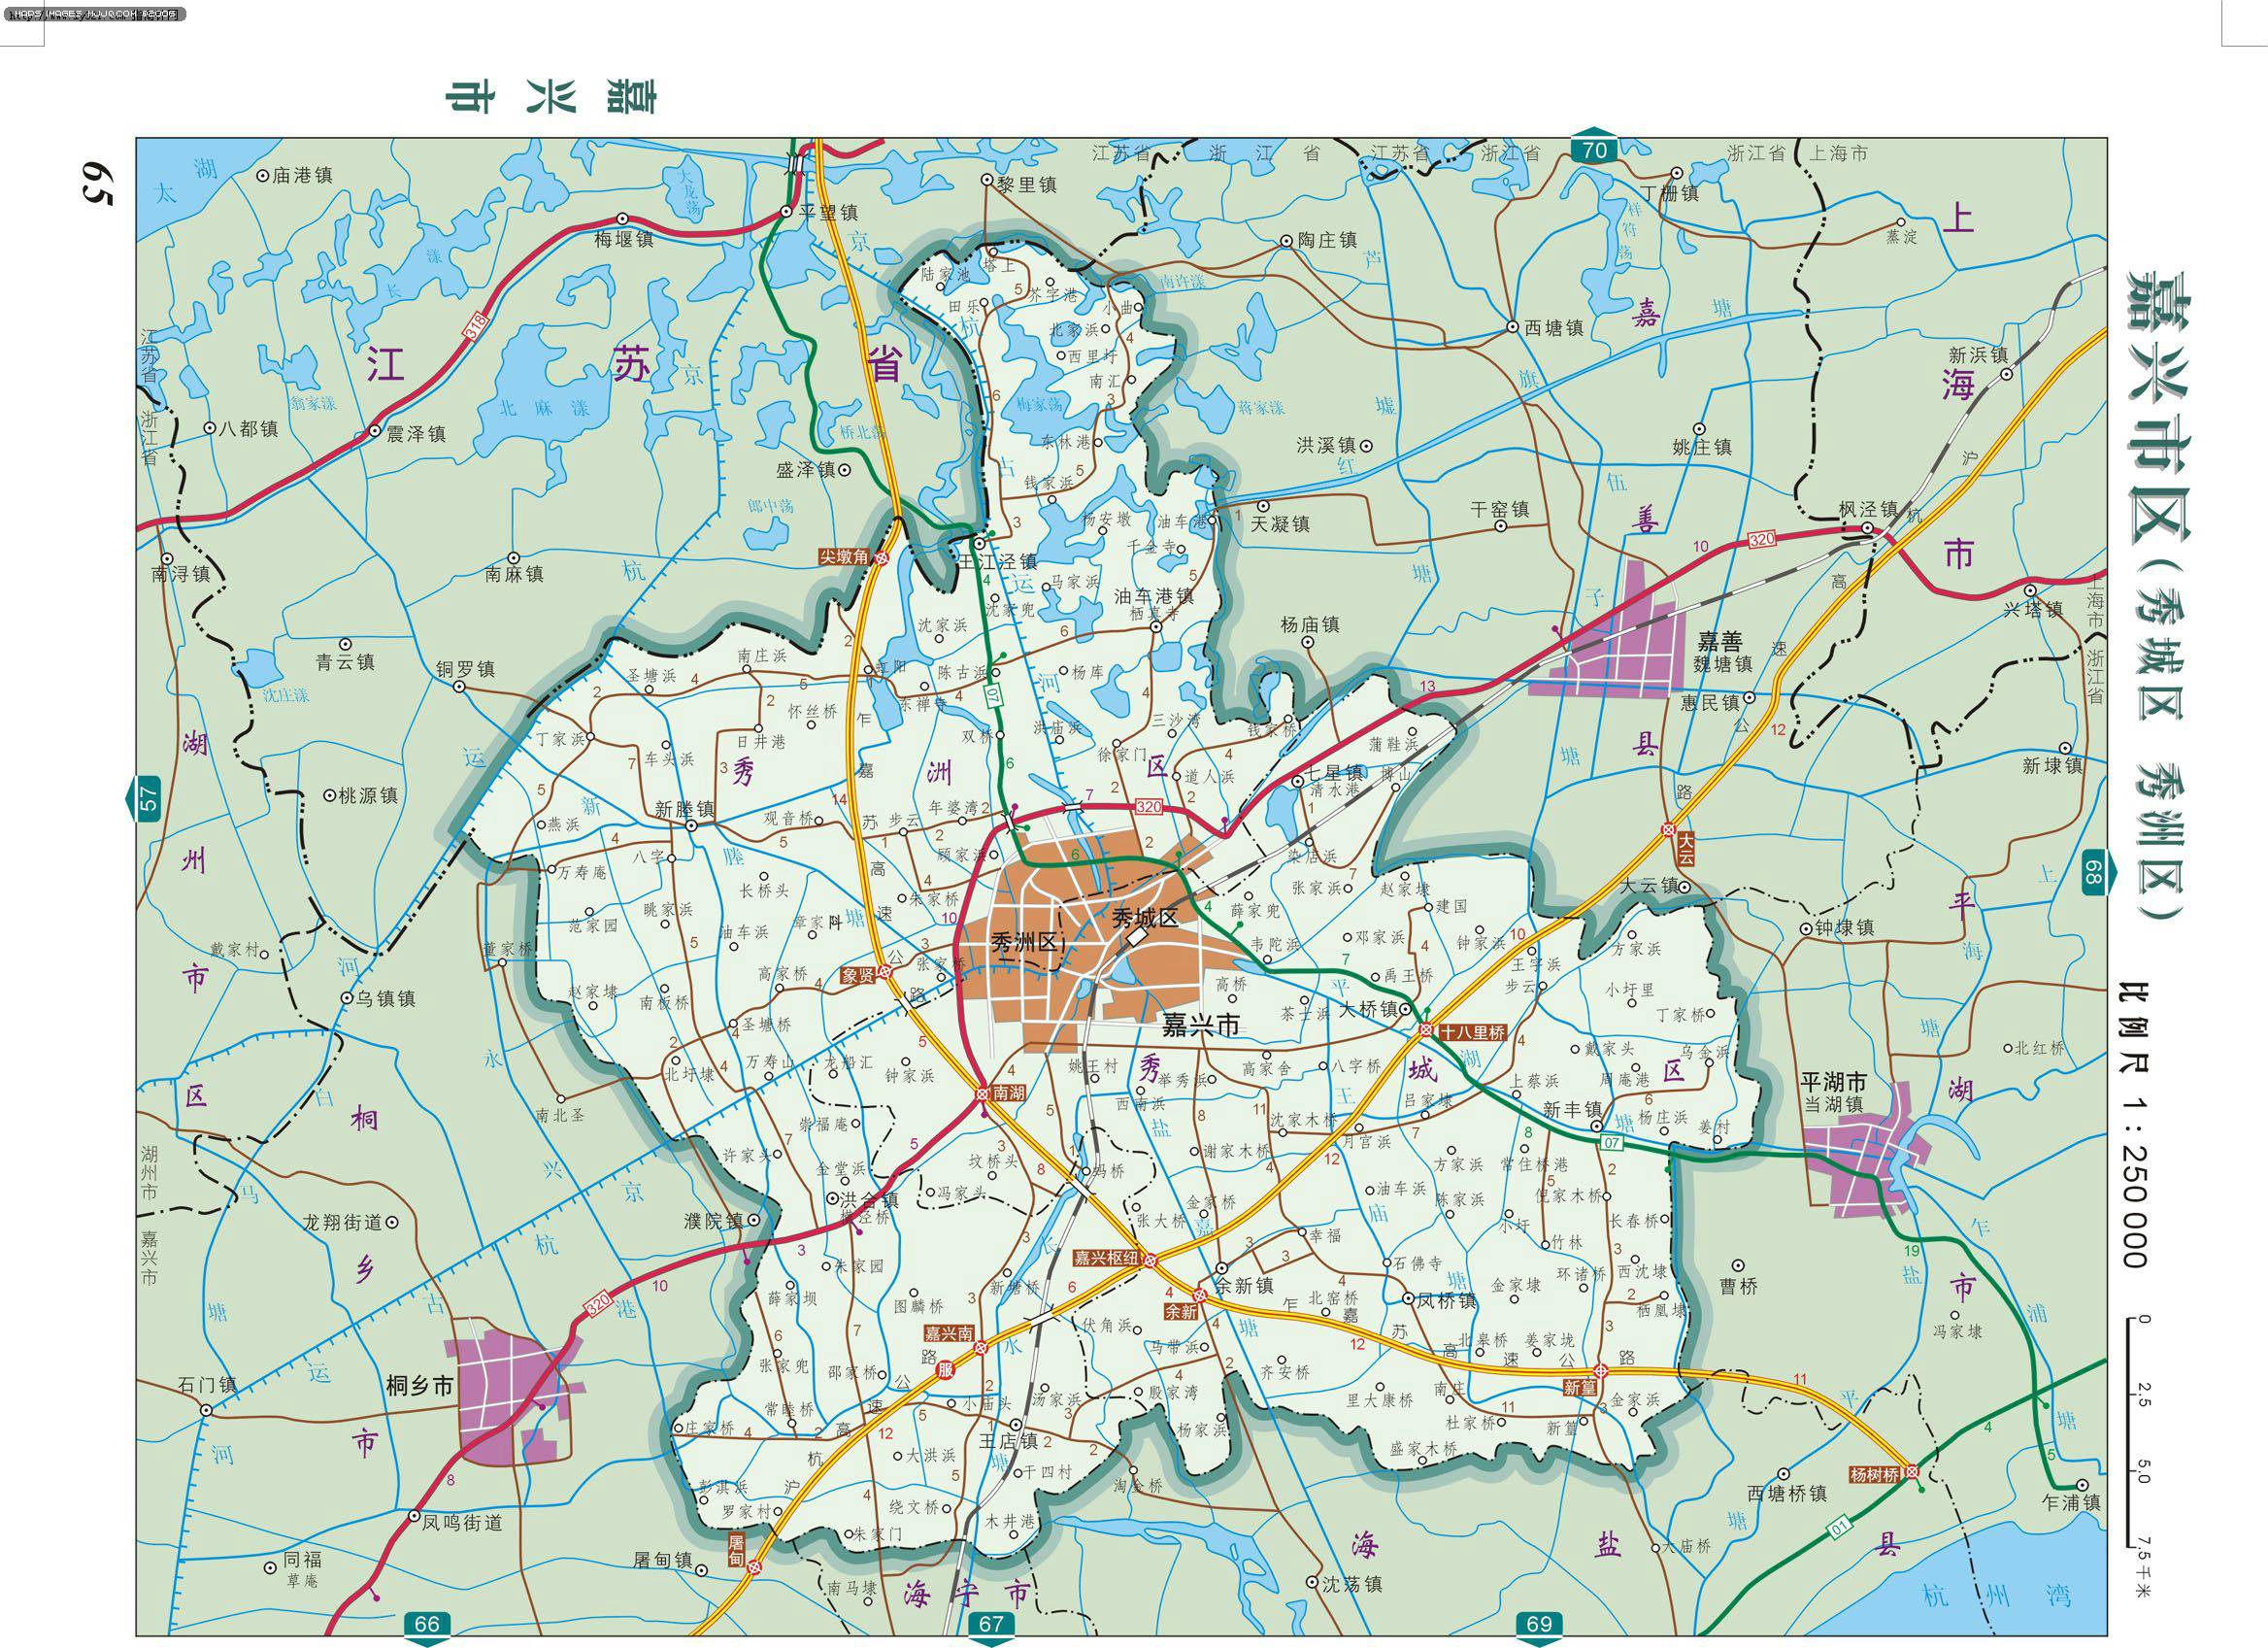The width and height of the screenshot is (2268, 1648).
Task: Click the 秀洲区 district label
Action: pyautogui.click(x=1026, y=942)
